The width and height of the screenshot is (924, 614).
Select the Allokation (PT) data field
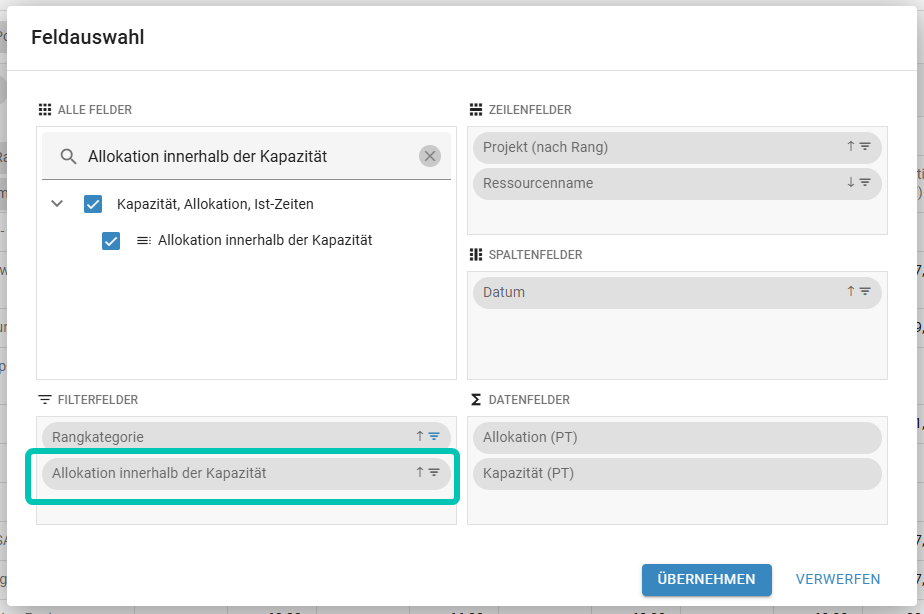tap(677, 437)
